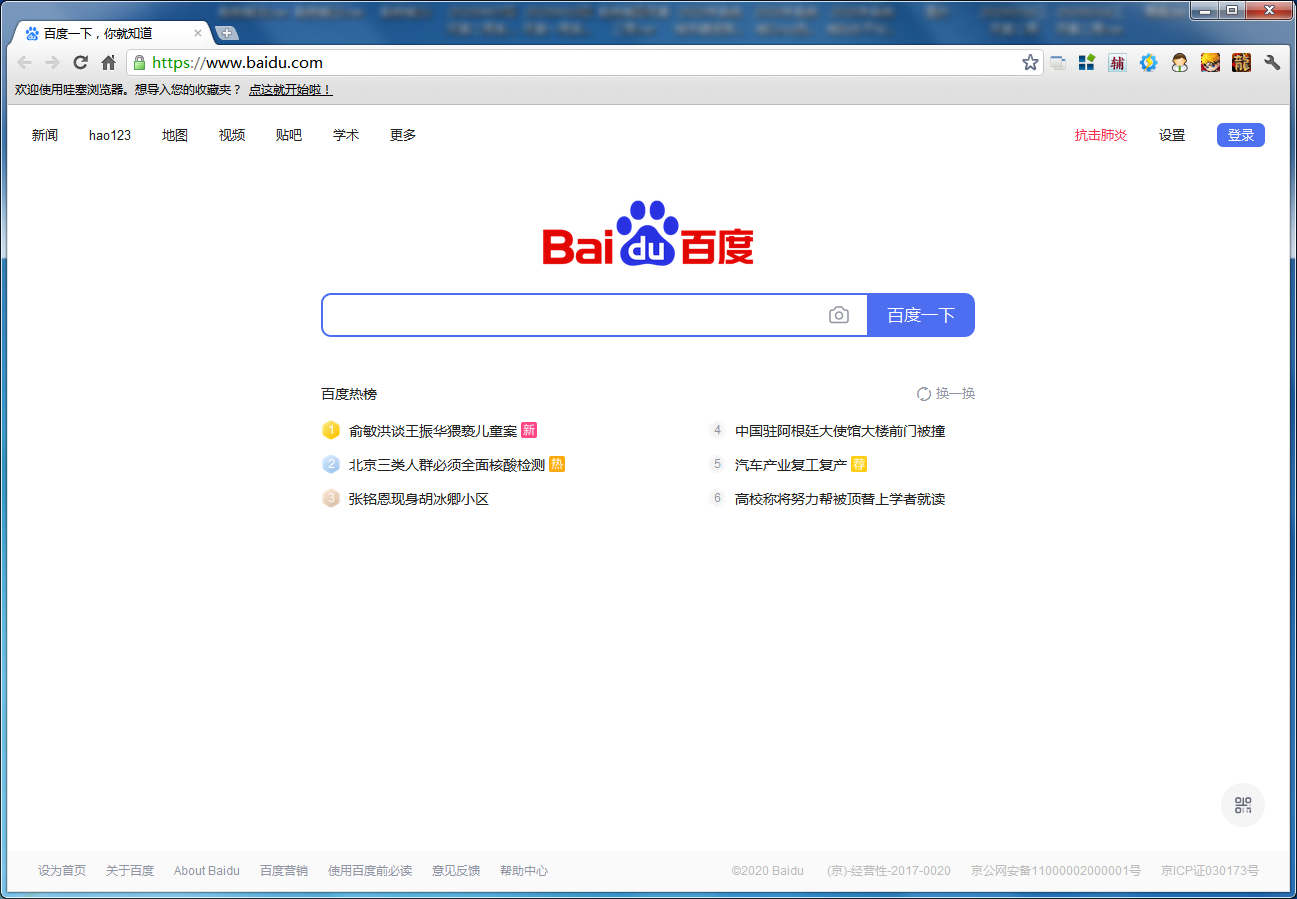Click the blonde anime character game icon
1297x899 pixels.
[1210, 62]
